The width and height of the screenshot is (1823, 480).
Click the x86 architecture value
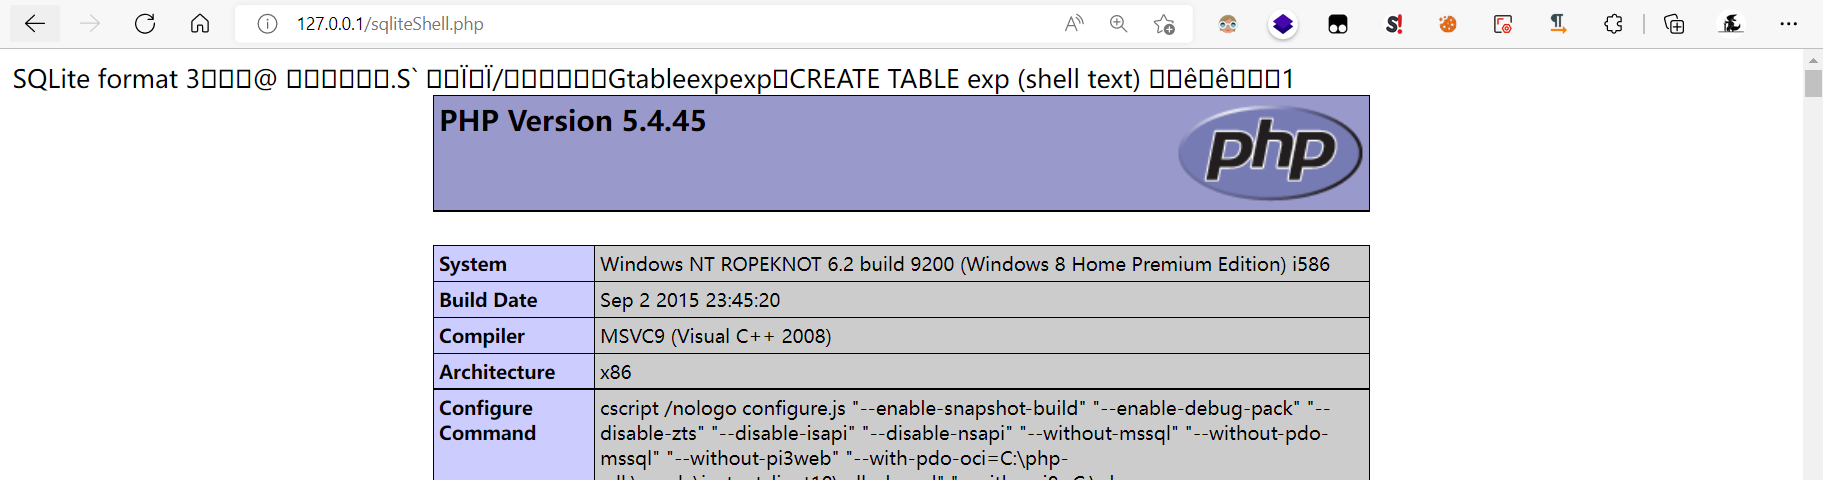tap(616, 372)
